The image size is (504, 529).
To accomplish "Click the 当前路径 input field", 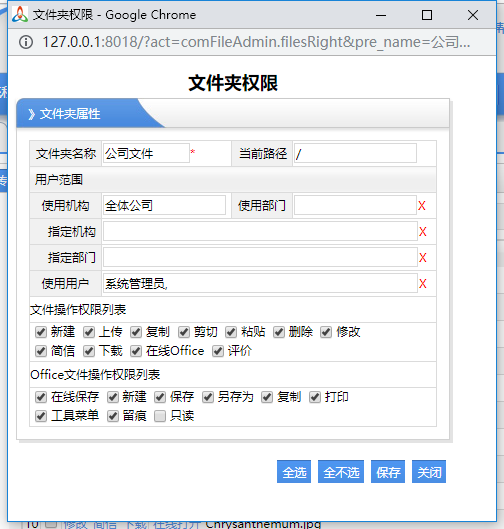I will [355, 154].
